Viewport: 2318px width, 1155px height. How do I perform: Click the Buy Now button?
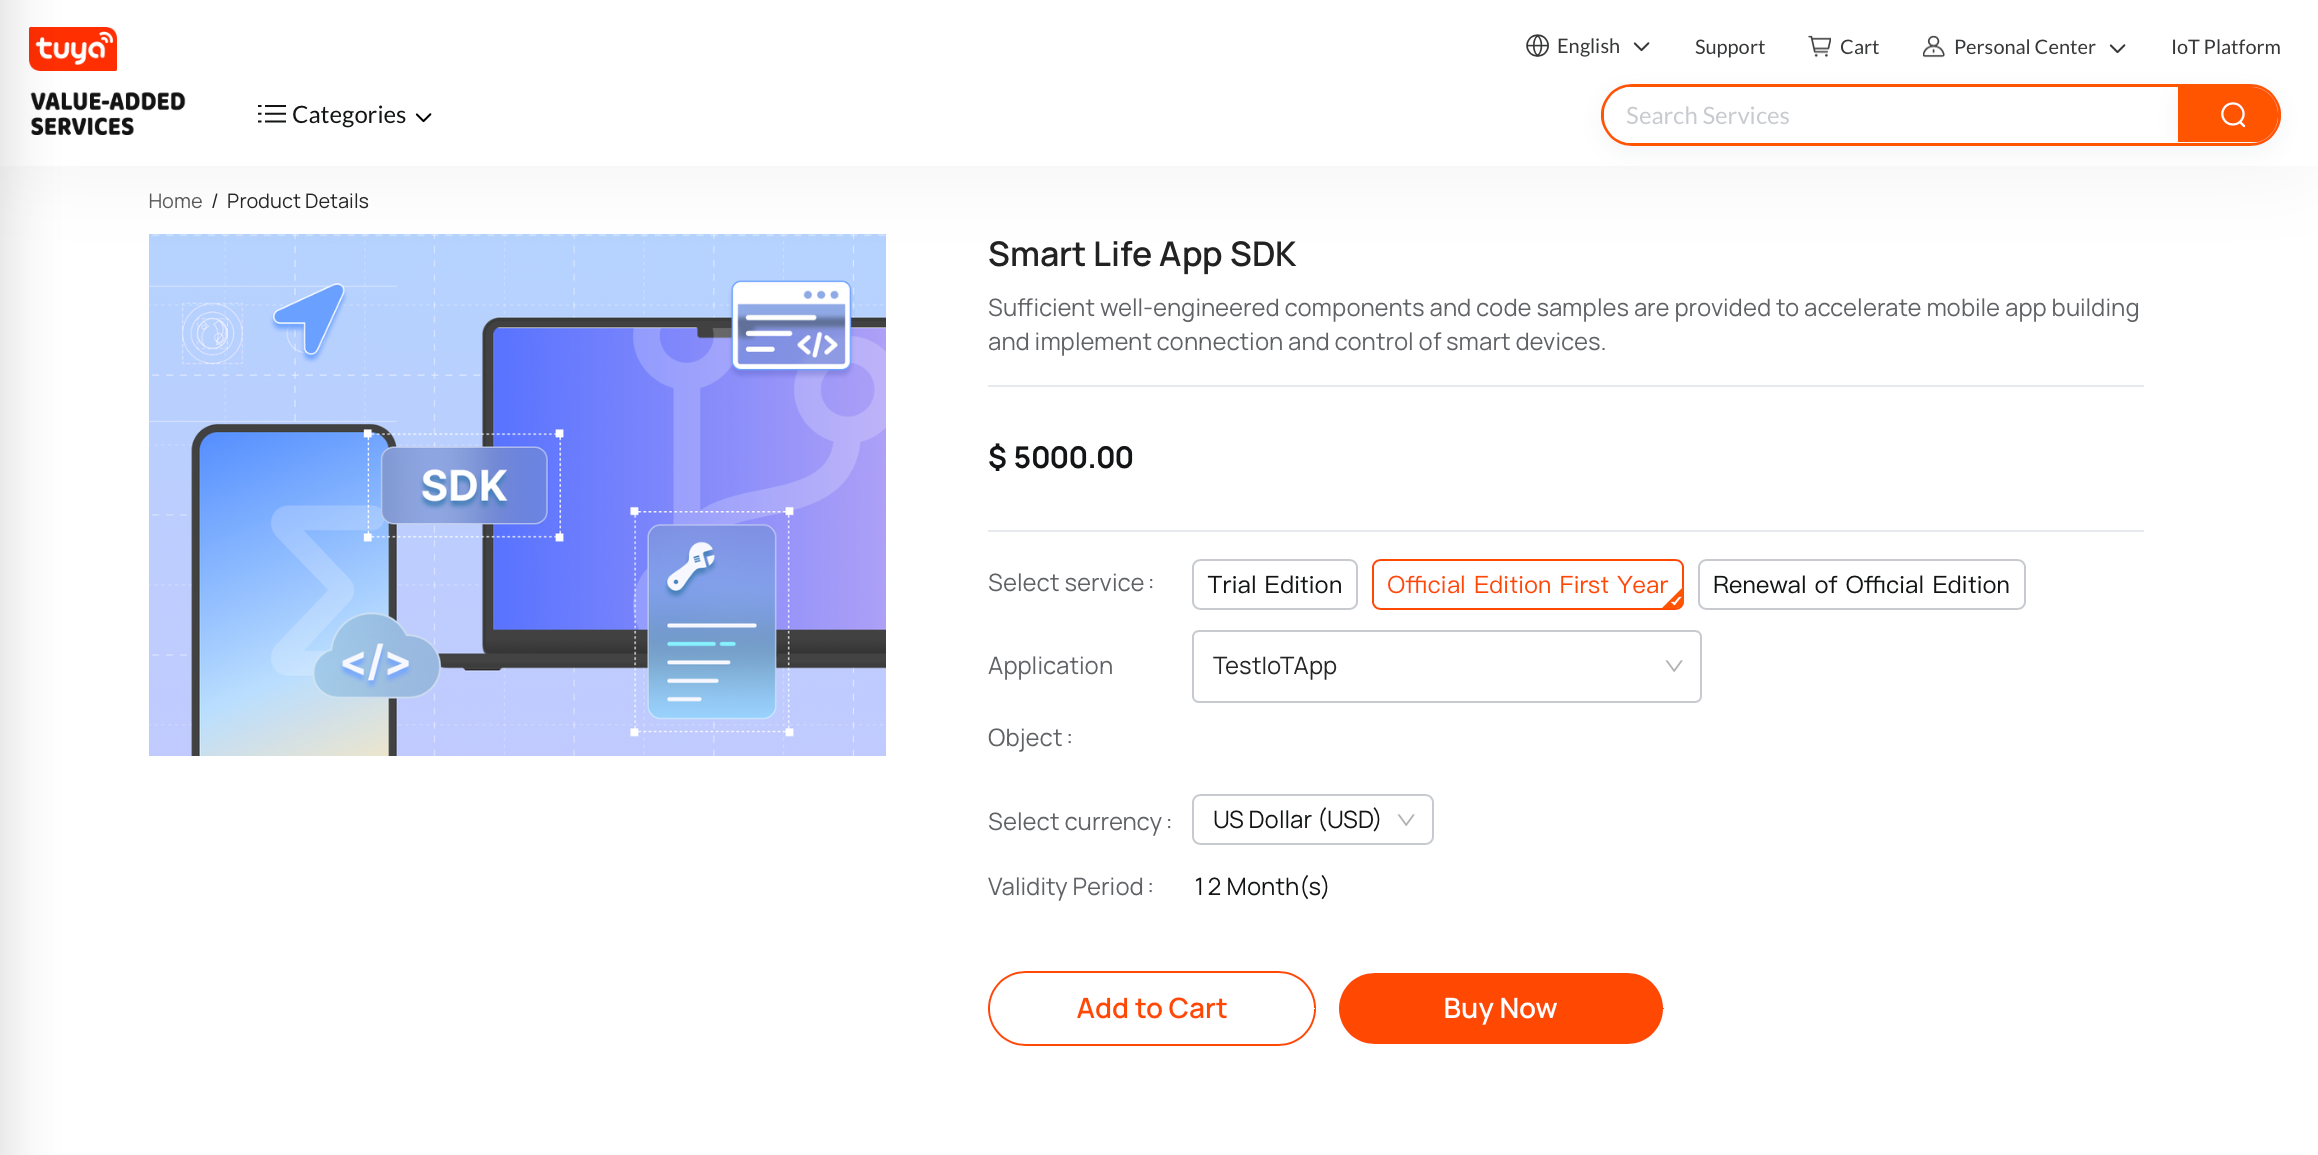(1500, 1008)
